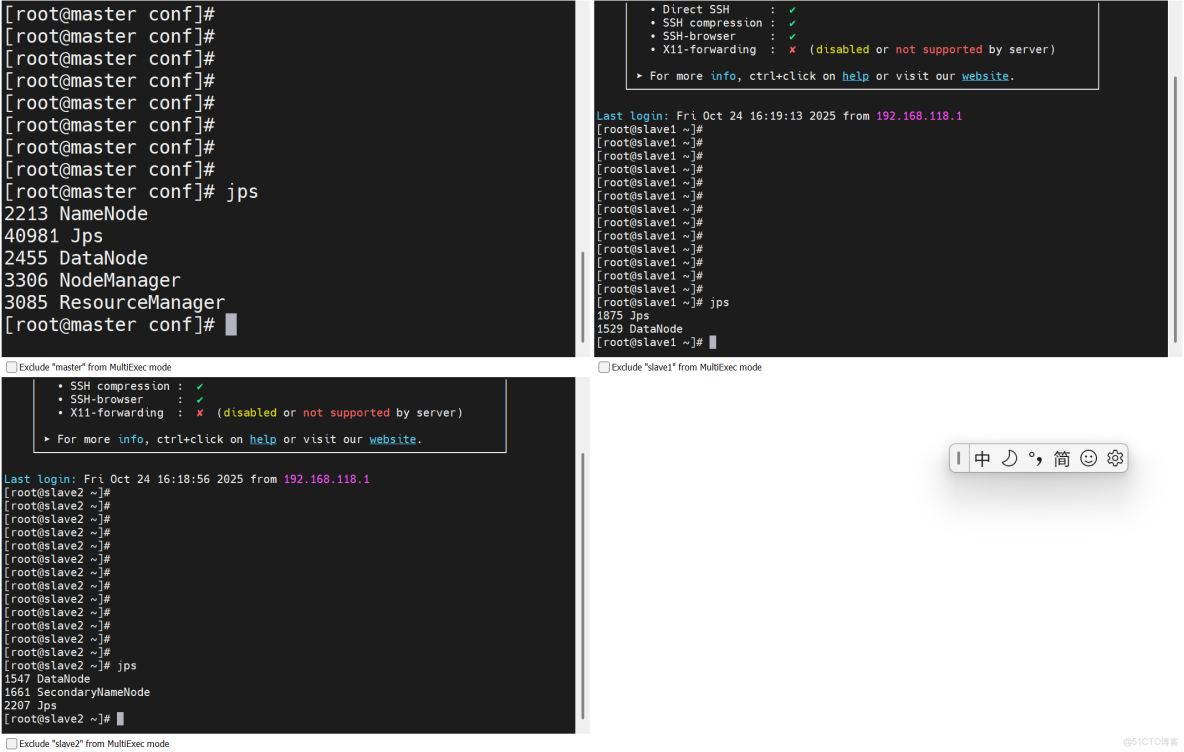Check Exclude "slave1" from MultiExec mode
1184x752 pixels.
(x=603, y=367)
